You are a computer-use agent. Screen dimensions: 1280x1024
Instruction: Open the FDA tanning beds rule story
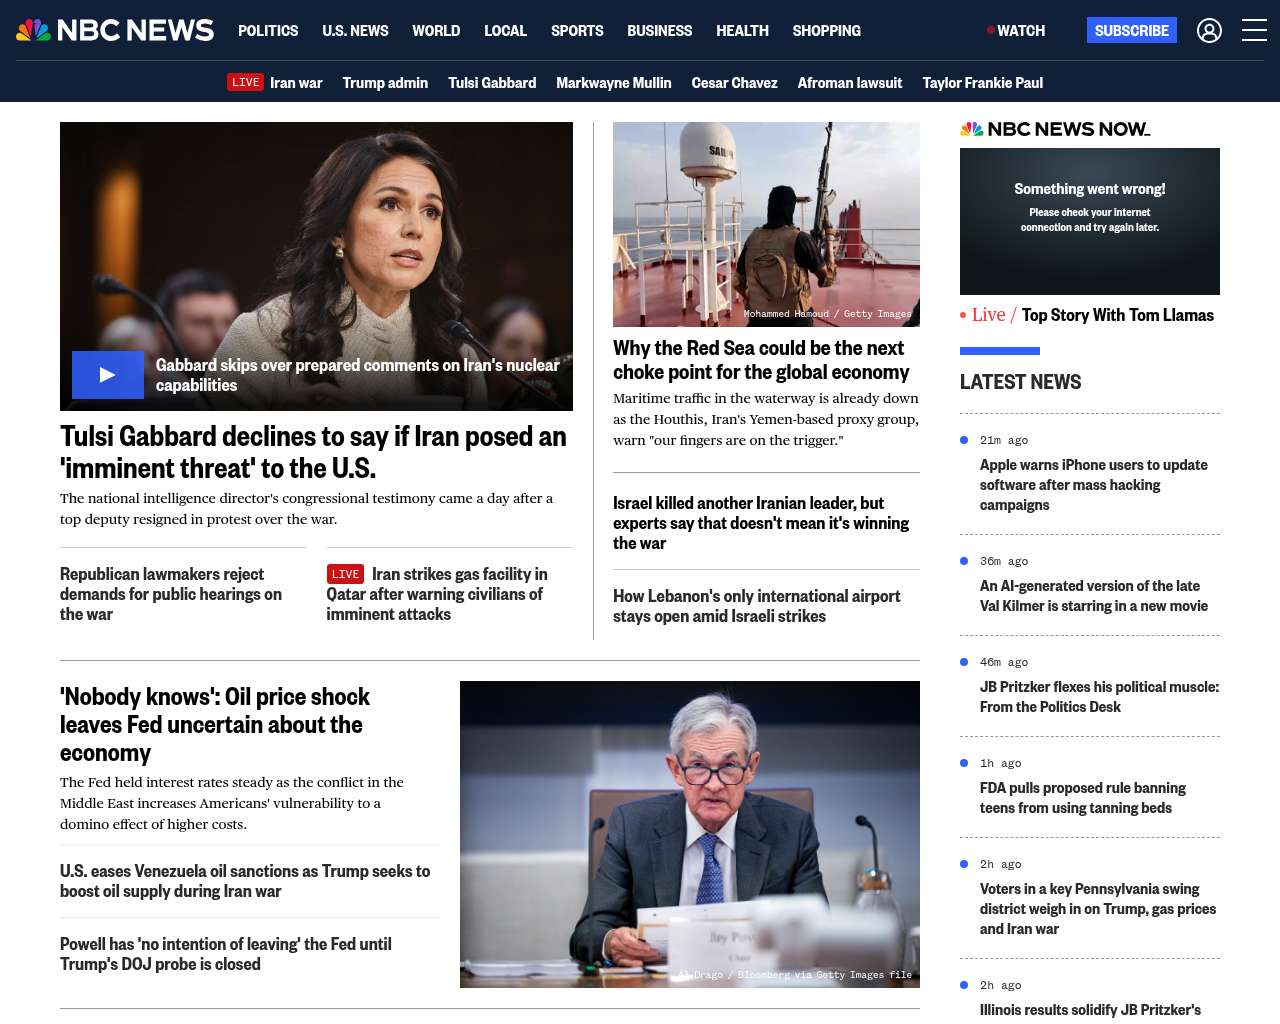tap(1082, 798)
